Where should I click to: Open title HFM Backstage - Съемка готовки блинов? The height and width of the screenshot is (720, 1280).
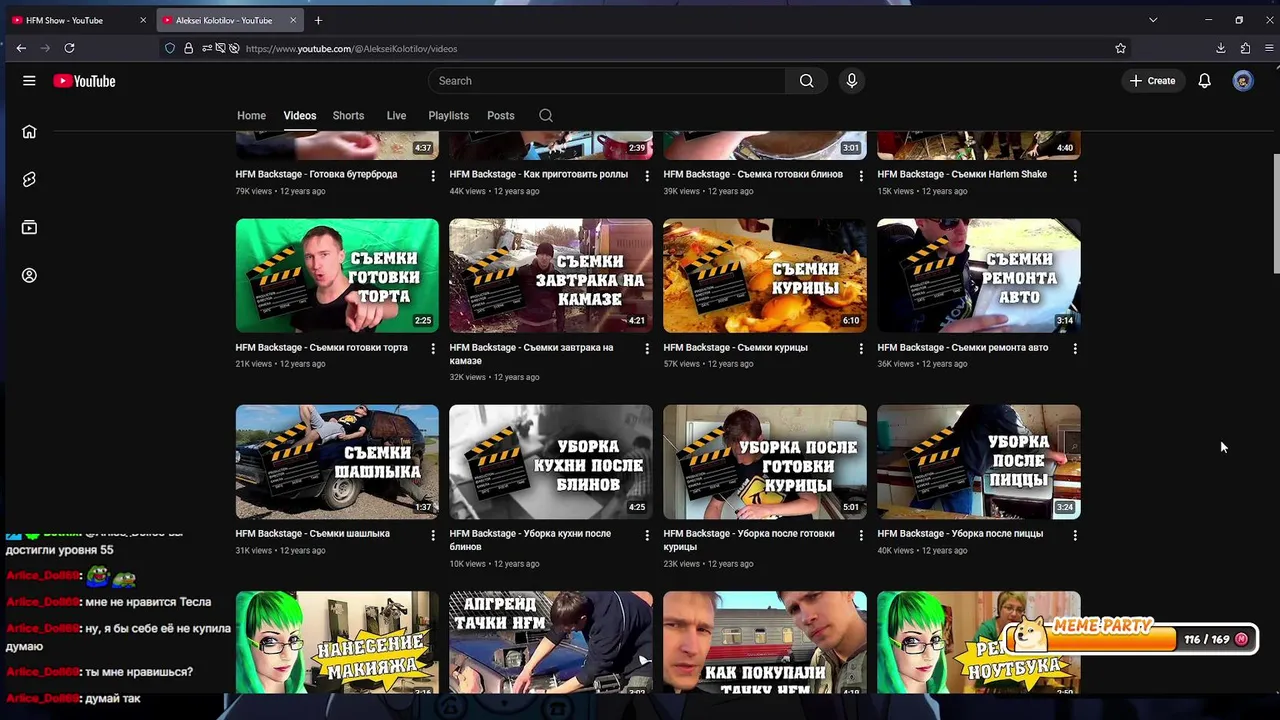point(753,174)
